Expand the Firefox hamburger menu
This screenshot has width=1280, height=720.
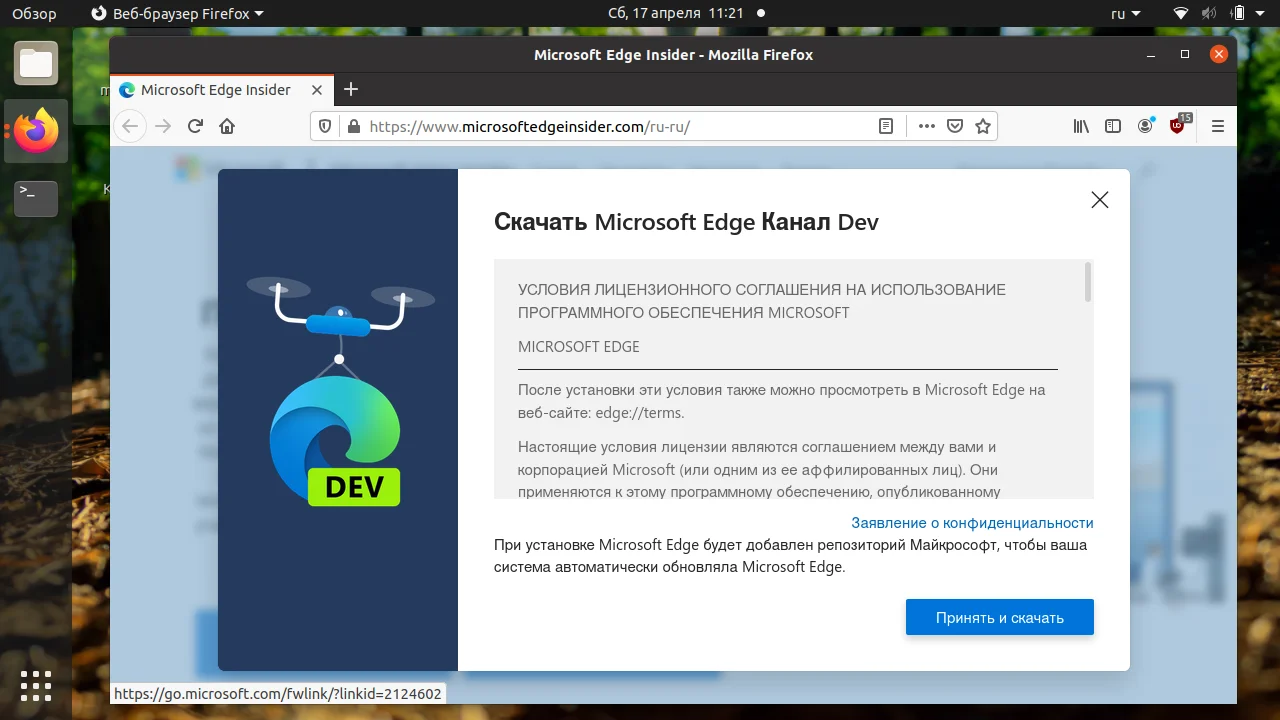pyautogui.click(x=1217, y=126)
